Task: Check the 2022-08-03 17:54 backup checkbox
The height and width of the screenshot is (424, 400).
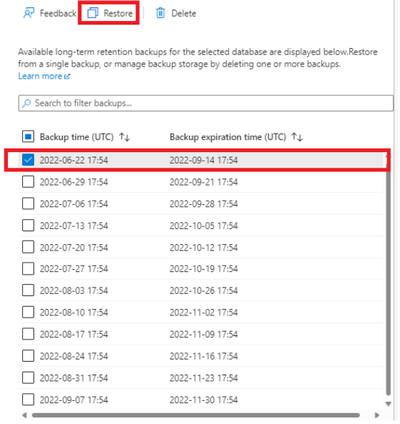Action: tap(28, 290)
